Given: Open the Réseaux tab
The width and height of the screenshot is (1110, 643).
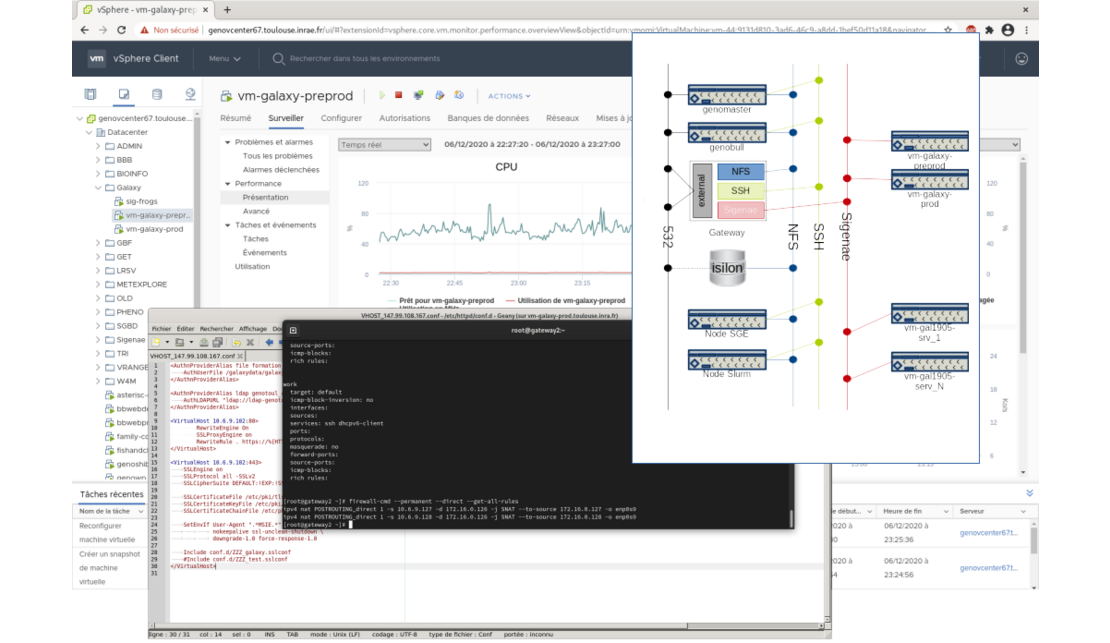Looking at the screenshot, I should pos(563,118).
